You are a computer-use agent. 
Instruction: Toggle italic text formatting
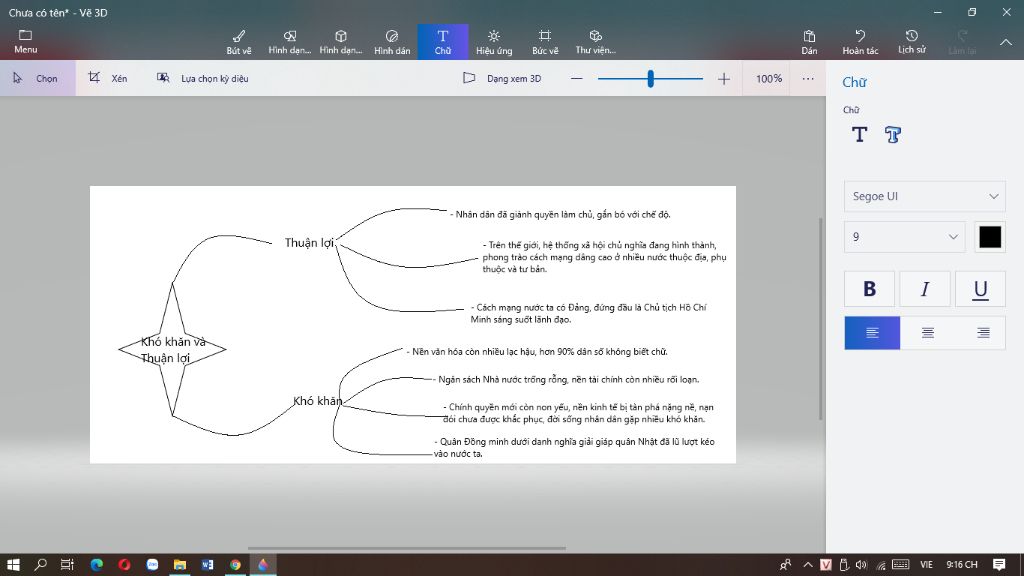tap(925, 289)
